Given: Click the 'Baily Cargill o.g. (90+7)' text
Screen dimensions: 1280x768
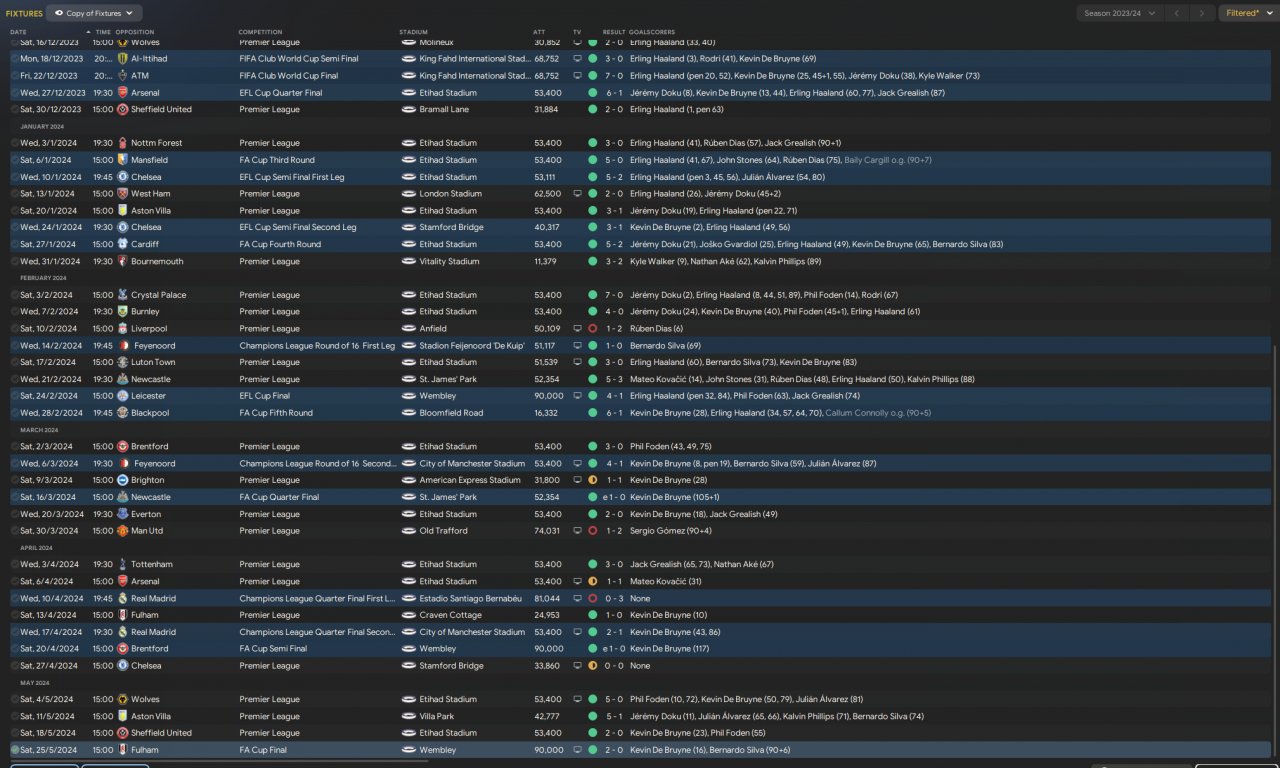Looking at the screenshot, I should pyautogui.click(x=888, y=160).
